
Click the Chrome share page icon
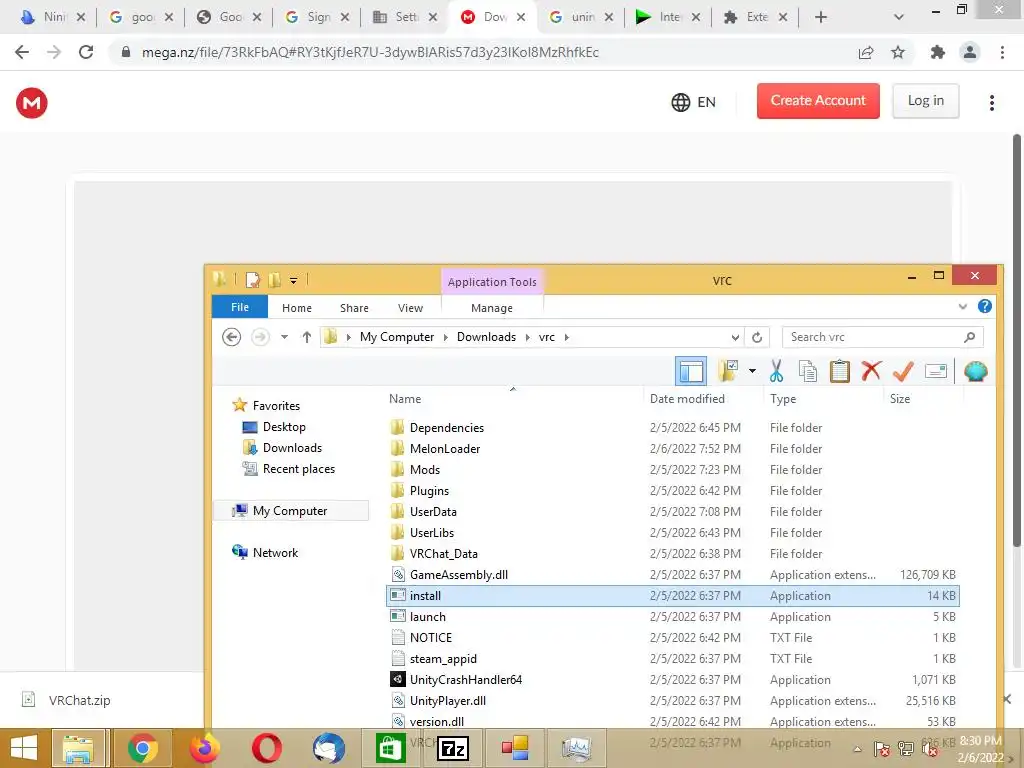click(x=866, y=52)
